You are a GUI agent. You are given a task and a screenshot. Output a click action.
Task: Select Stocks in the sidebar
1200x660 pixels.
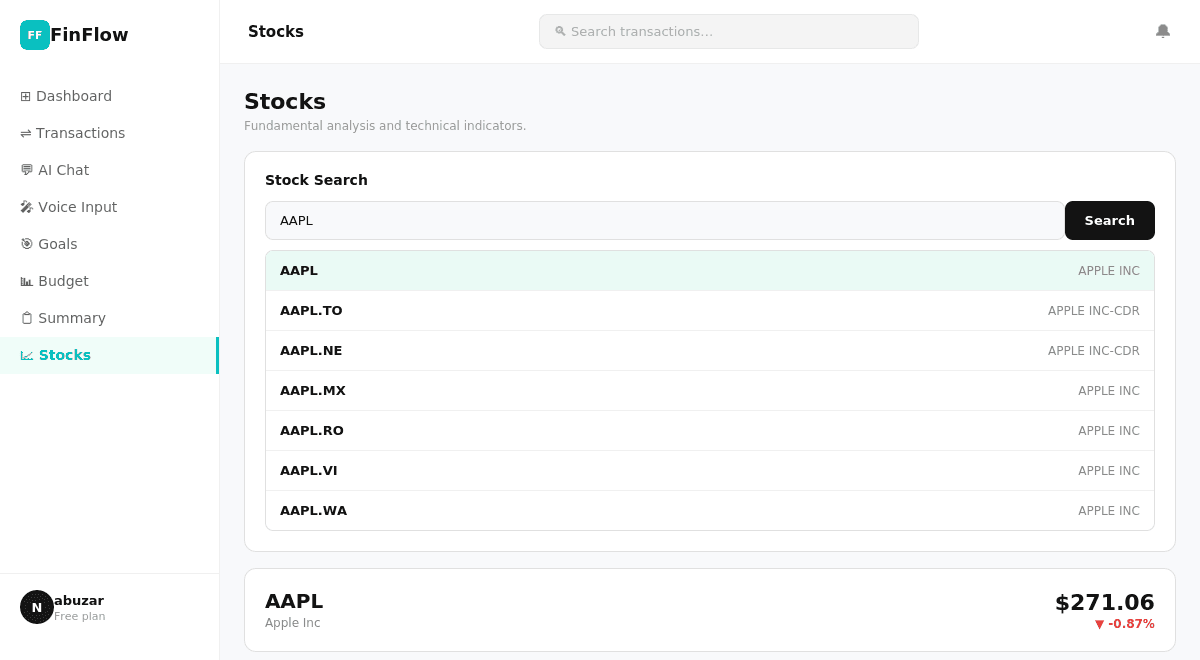[x=110, y=355]
